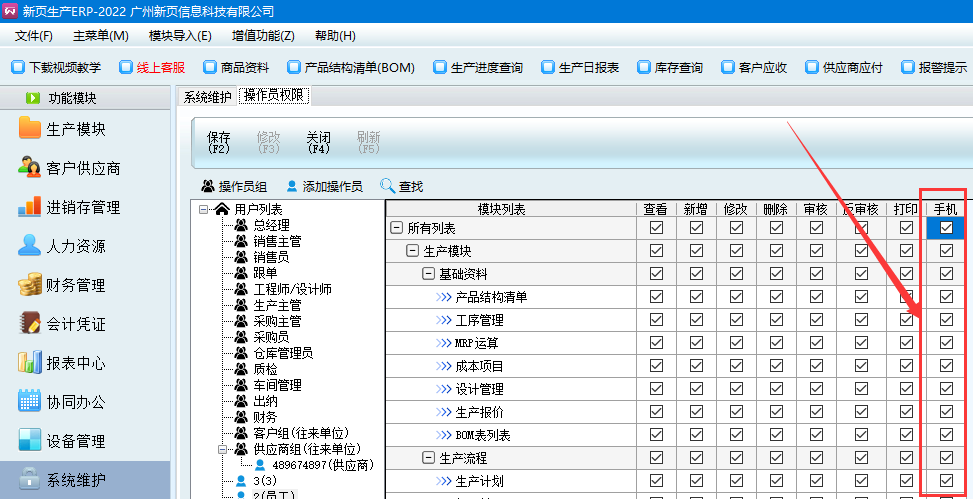Click the 关闭 (F4) button
The width and height of the screenshot is (973, 499).
pyautogui.click(x=318, y=142)
